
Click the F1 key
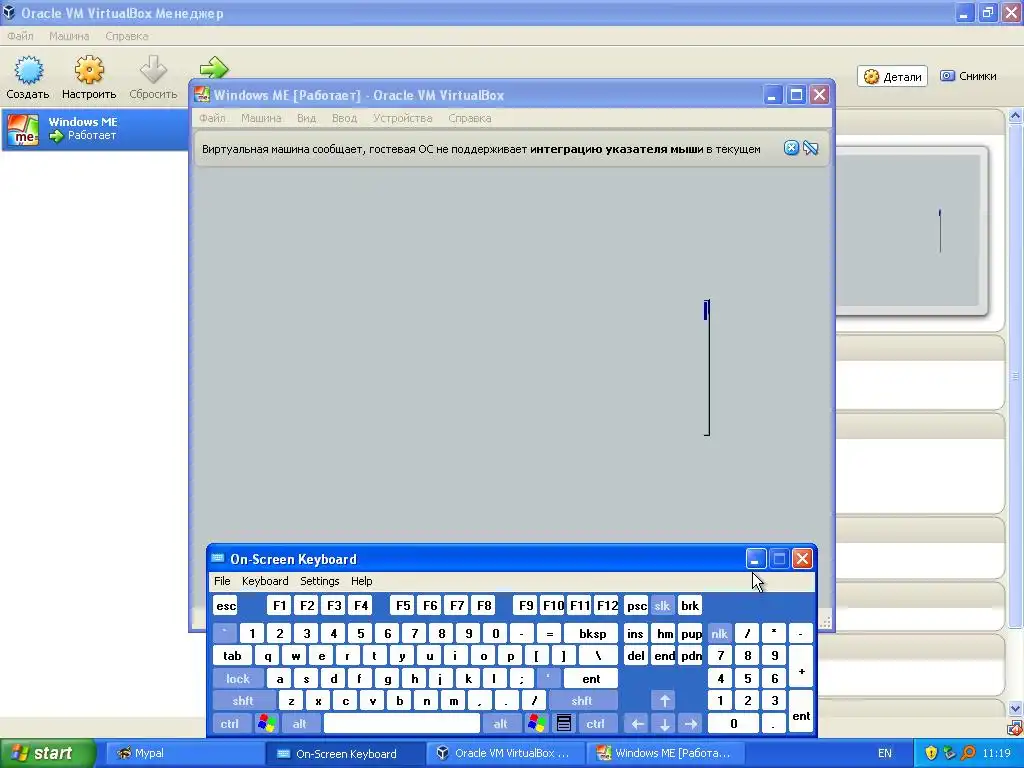click(x=279, y=606)
